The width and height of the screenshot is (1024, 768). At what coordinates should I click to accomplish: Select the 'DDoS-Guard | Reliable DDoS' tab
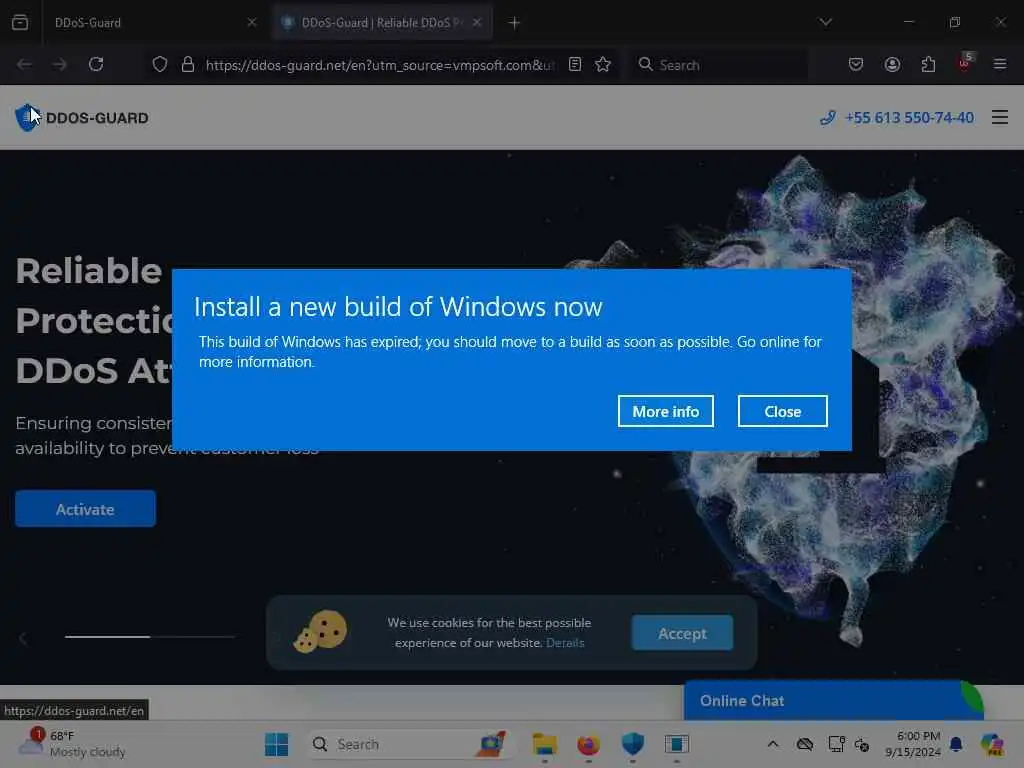pos(382,22)
